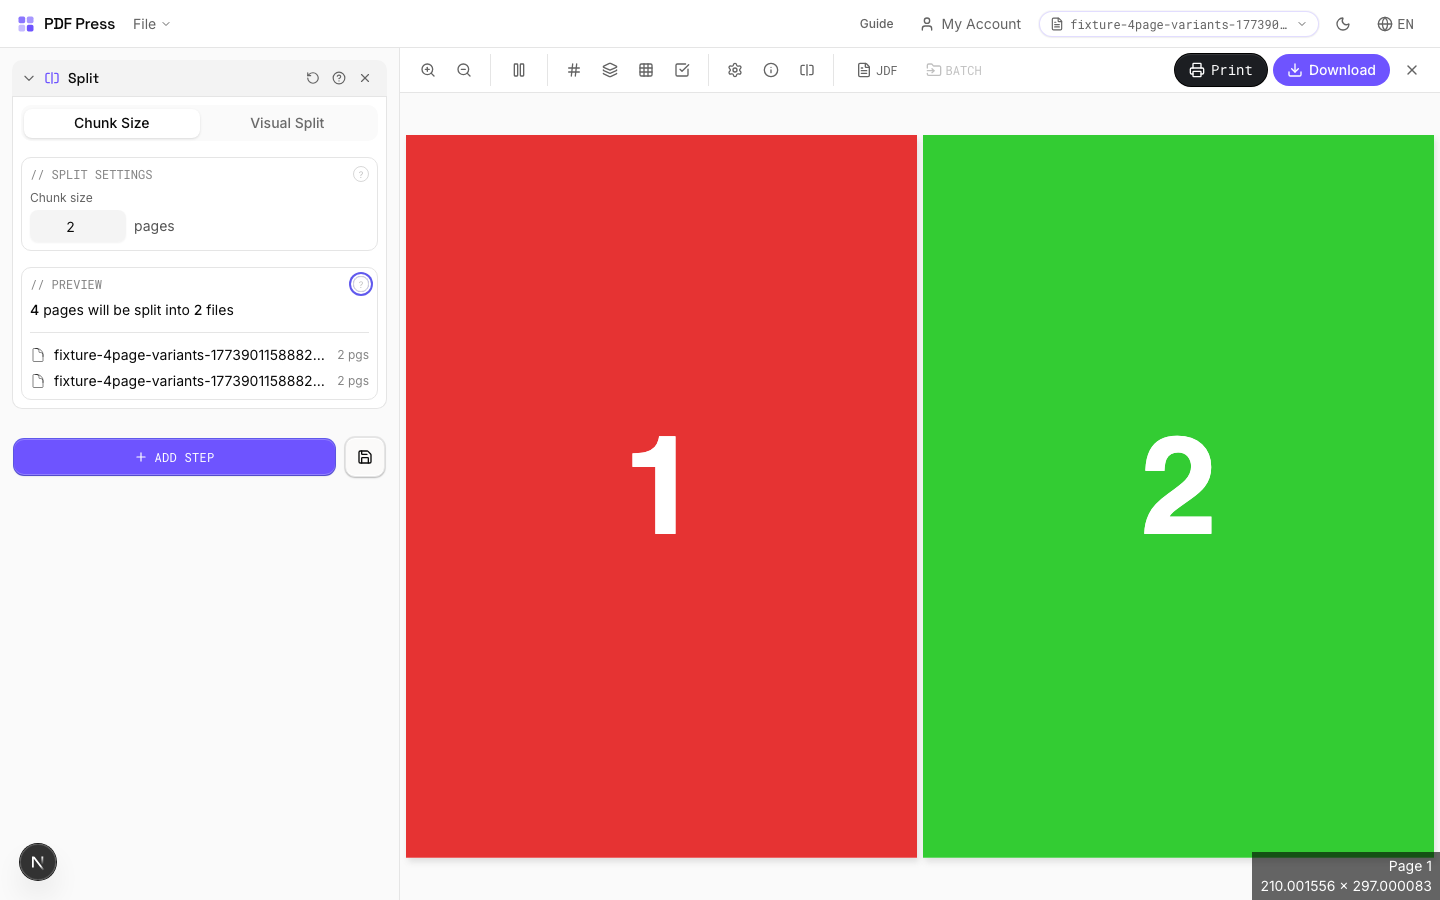Toggle the checkmark preflight icon
The image size is (1440, 900).
[x=682, y=70]
